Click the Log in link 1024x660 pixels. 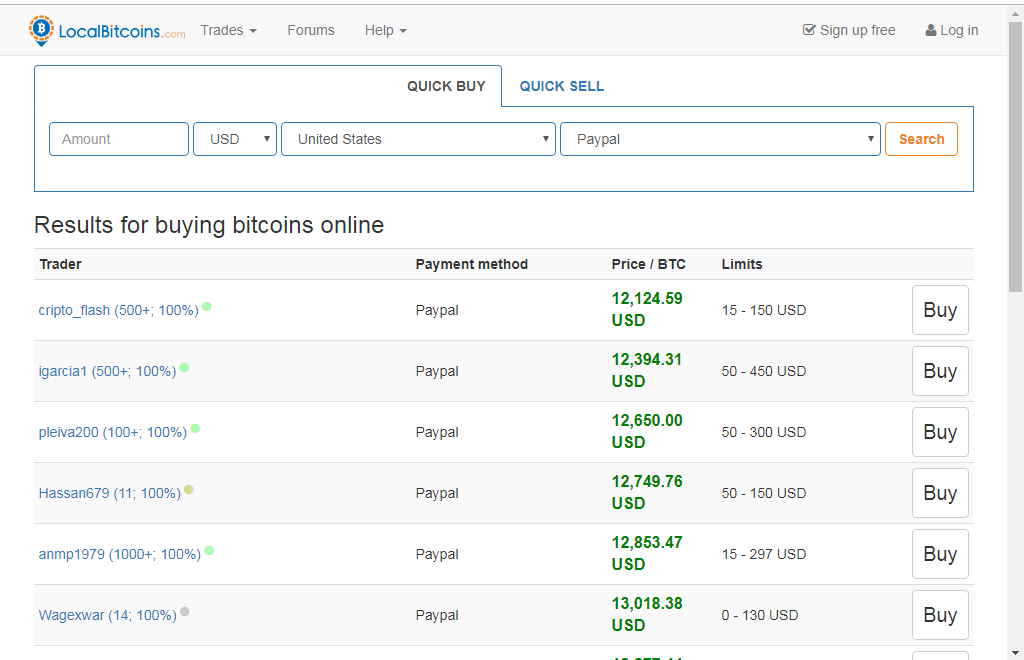(x=952, y=30)
